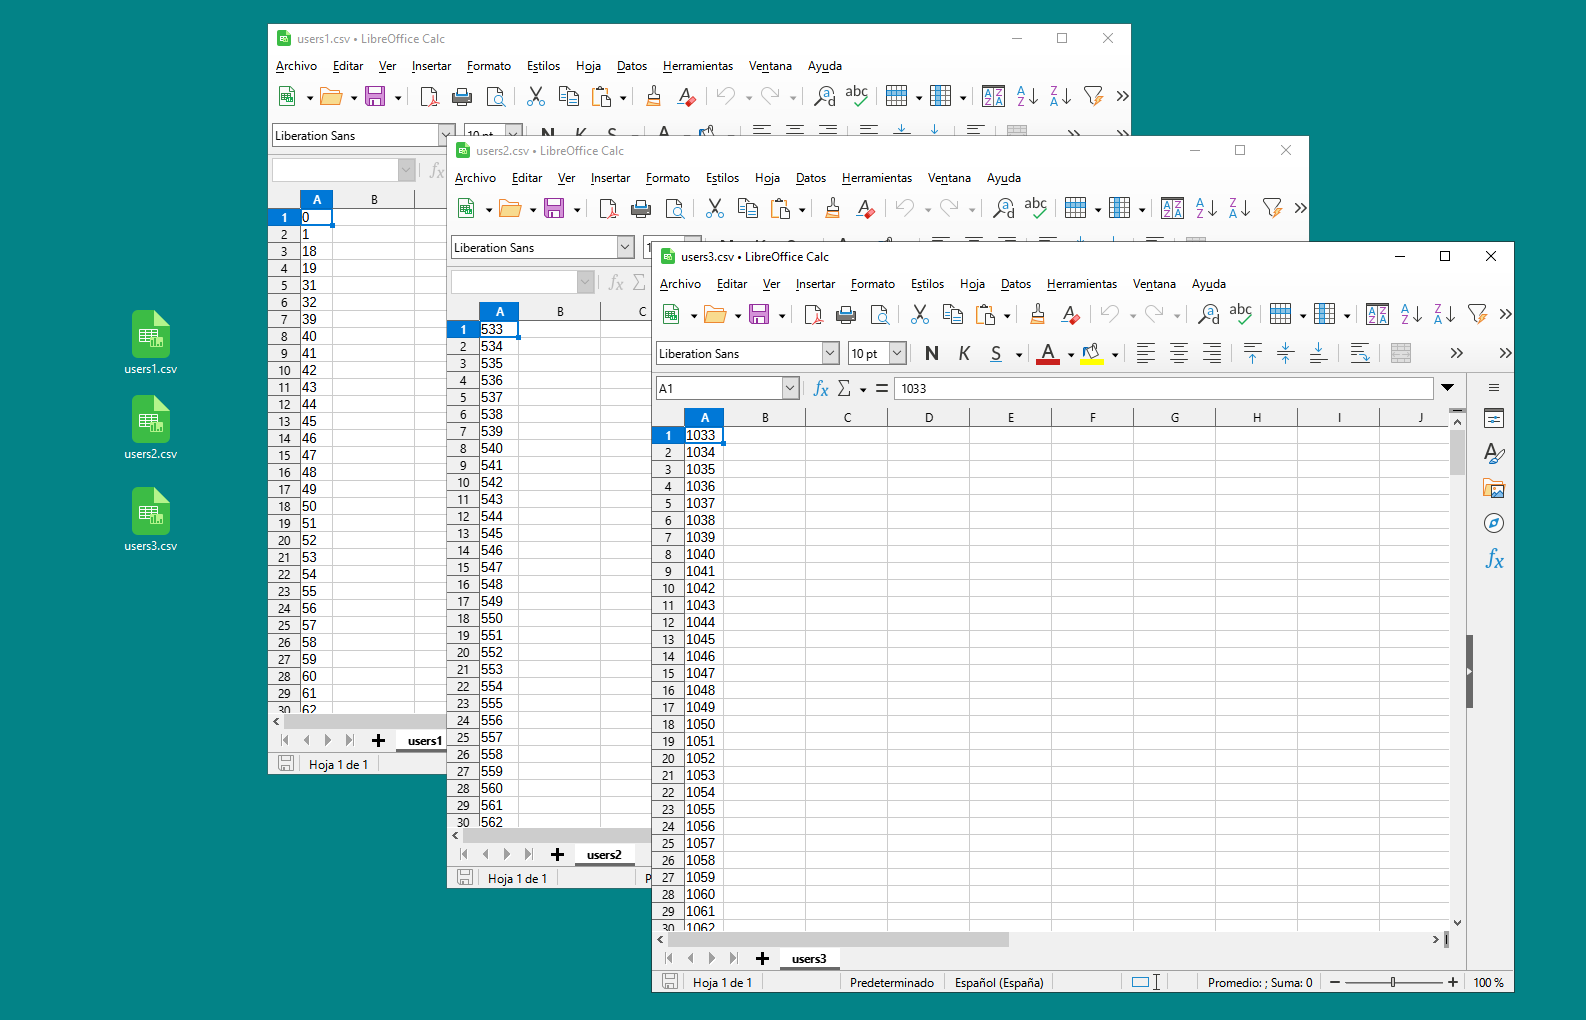
Task: Click the horizontal scrollbar in users3 window
Action: (x=838, y=939)
